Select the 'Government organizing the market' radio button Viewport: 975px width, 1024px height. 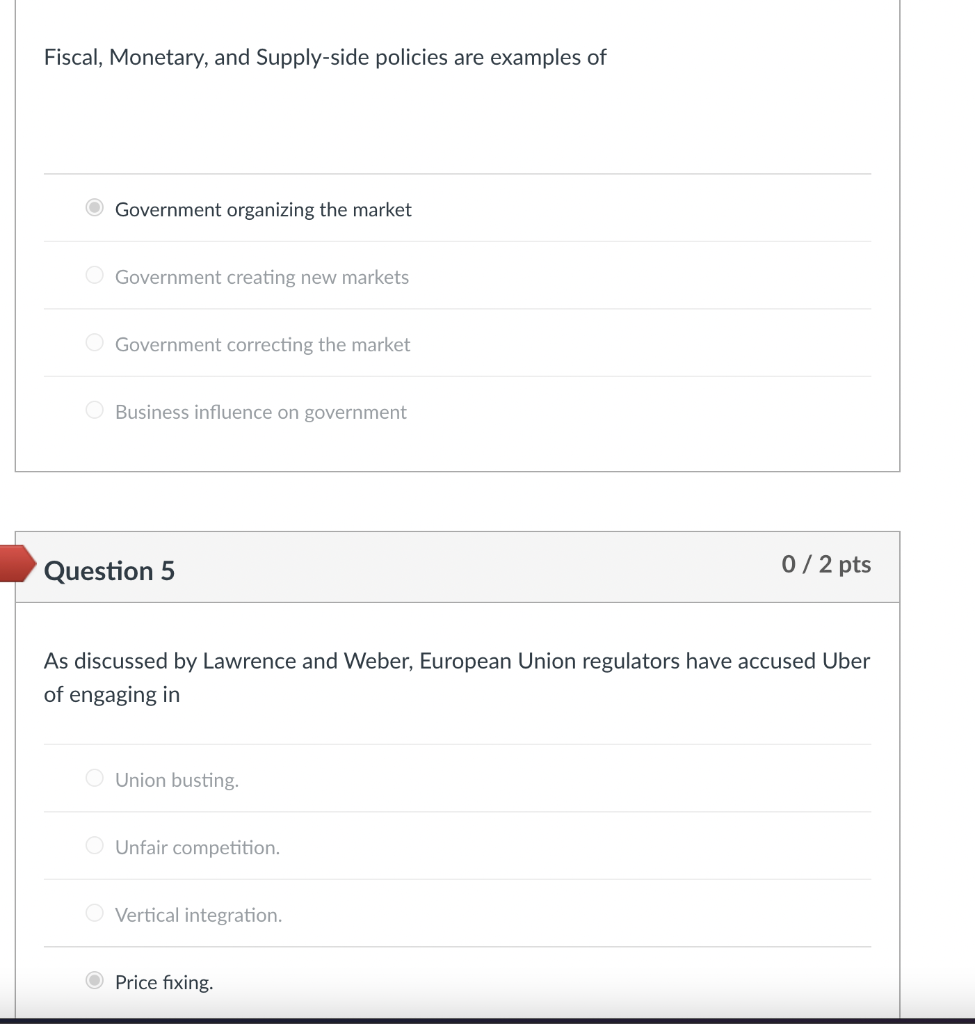tap(94, 208)
